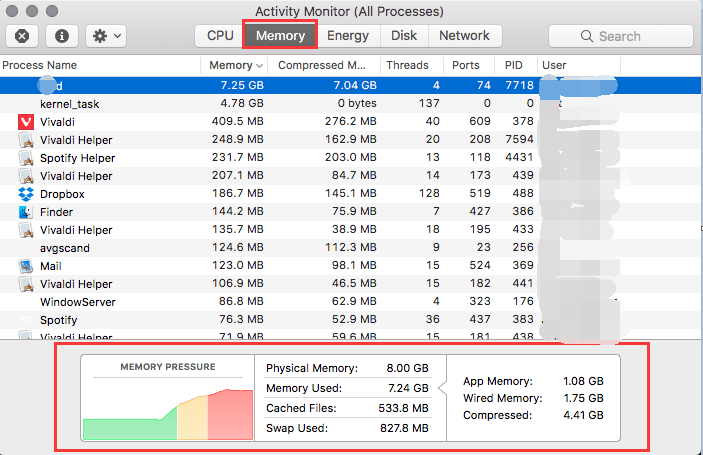Click the Wired Memory 1.75 GB value
Viewport: 703px width, 455px height.
pos(583,398)
